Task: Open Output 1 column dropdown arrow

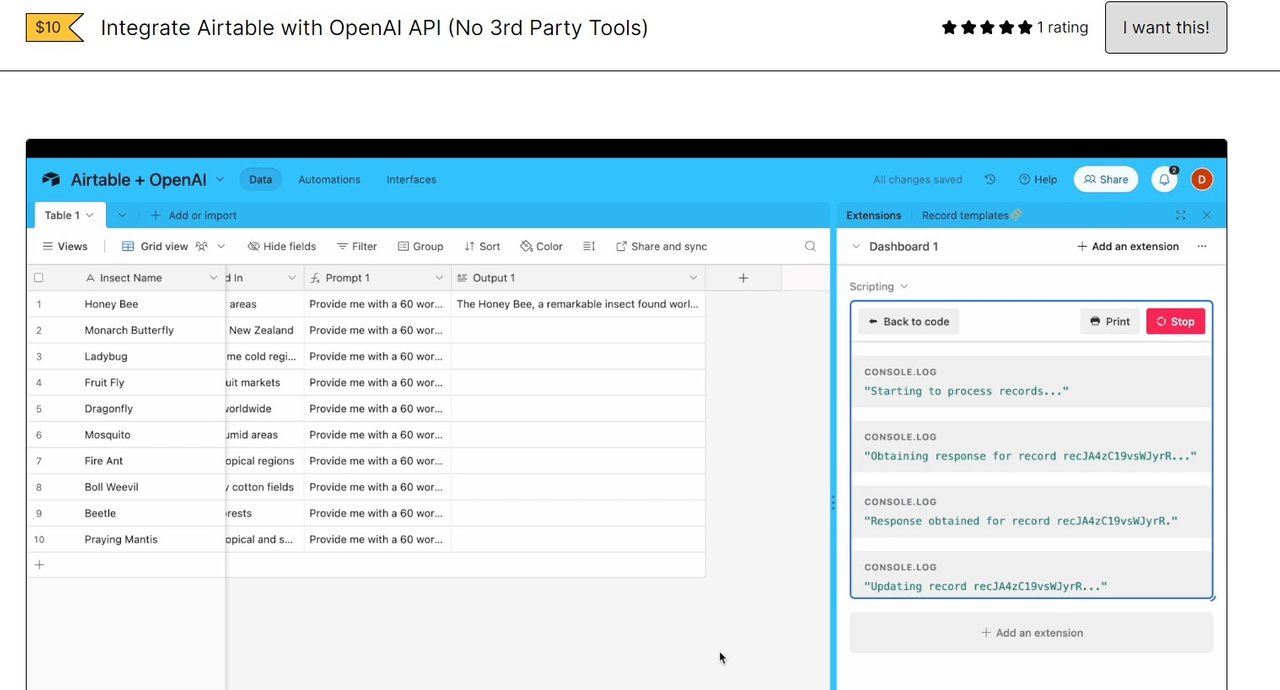Action: point(692,278)
